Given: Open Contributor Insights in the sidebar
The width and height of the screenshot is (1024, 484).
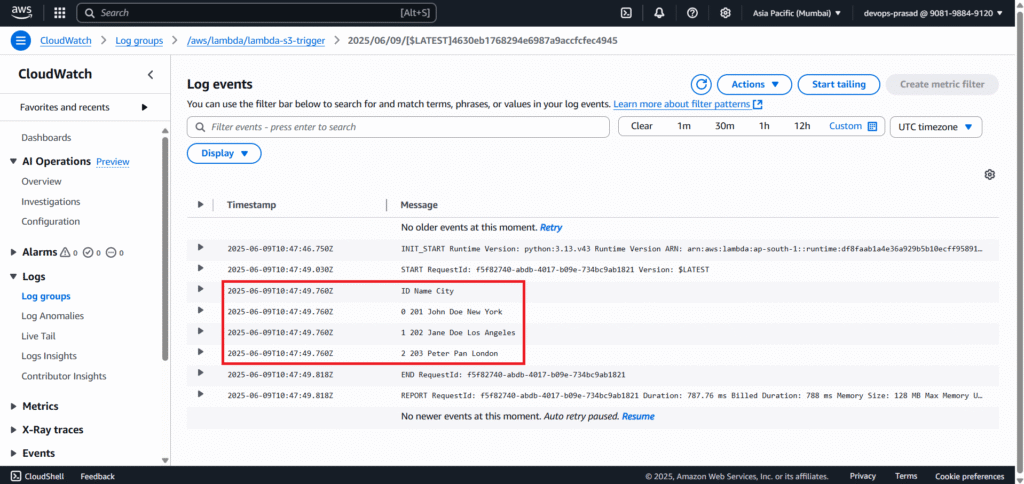Looking at the screenshot, I should click(63, 376).
